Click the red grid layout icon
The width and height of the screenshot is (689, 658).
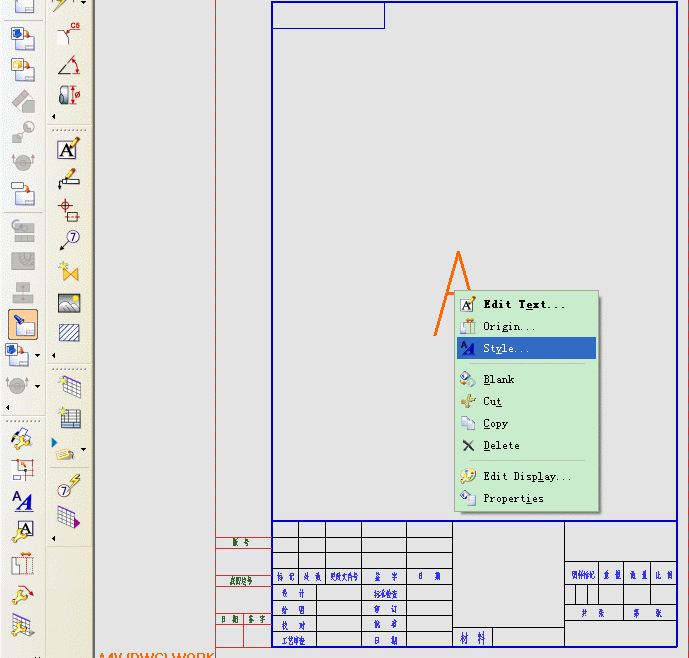[23, 470]
